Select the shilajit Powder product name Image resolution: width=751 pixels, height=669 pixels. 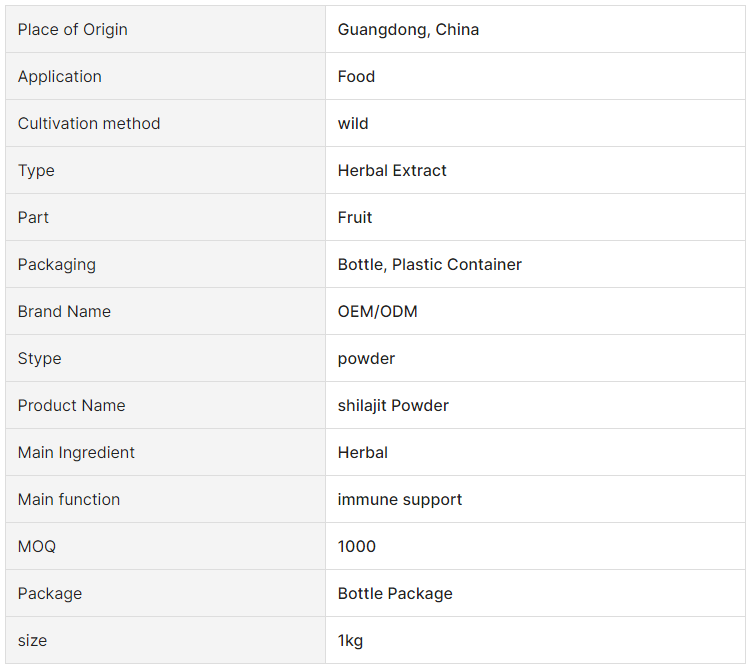393,406
